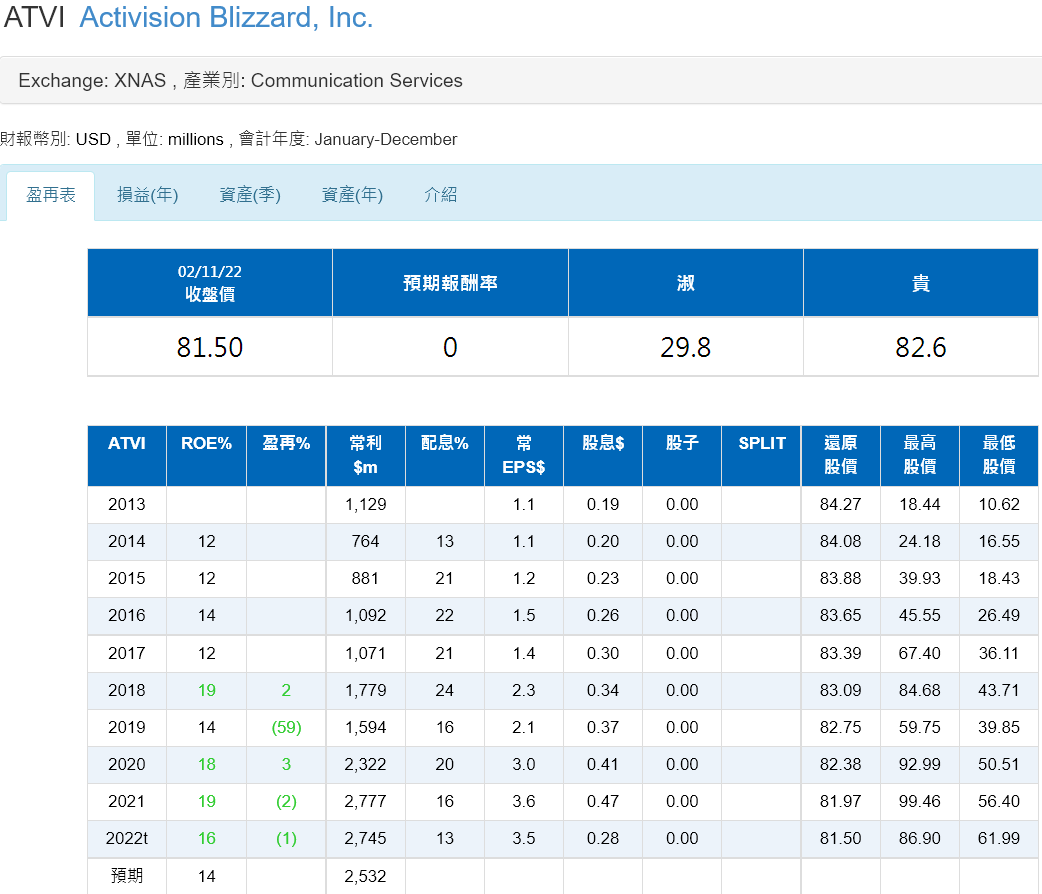Switch to the 損益(年) tab
This screenshot has width=1042, height=894.
[148, 195]
